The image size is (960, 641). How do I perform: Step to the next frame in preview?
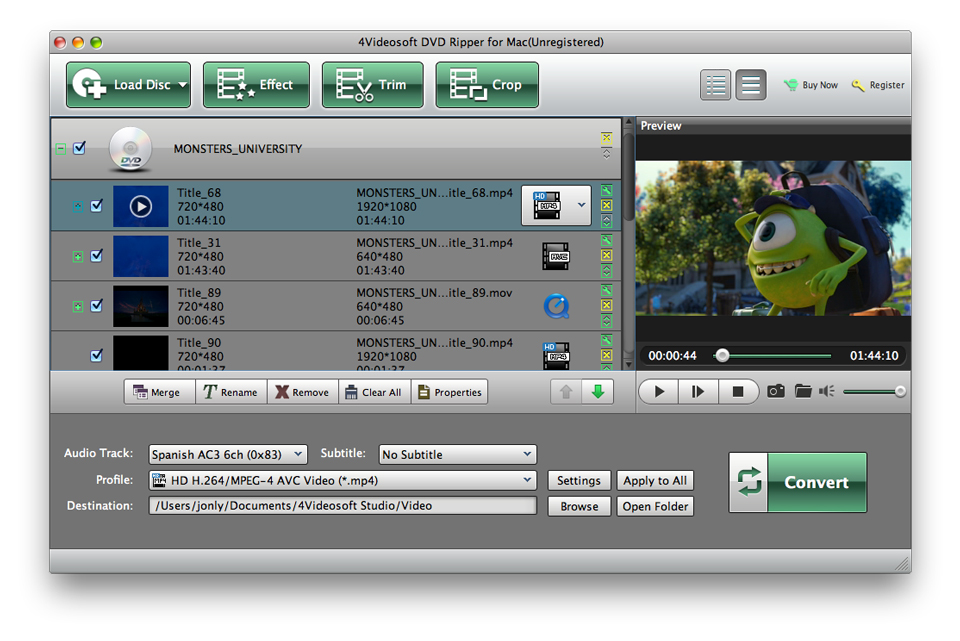pyautogui.click(x=698, y=391)
